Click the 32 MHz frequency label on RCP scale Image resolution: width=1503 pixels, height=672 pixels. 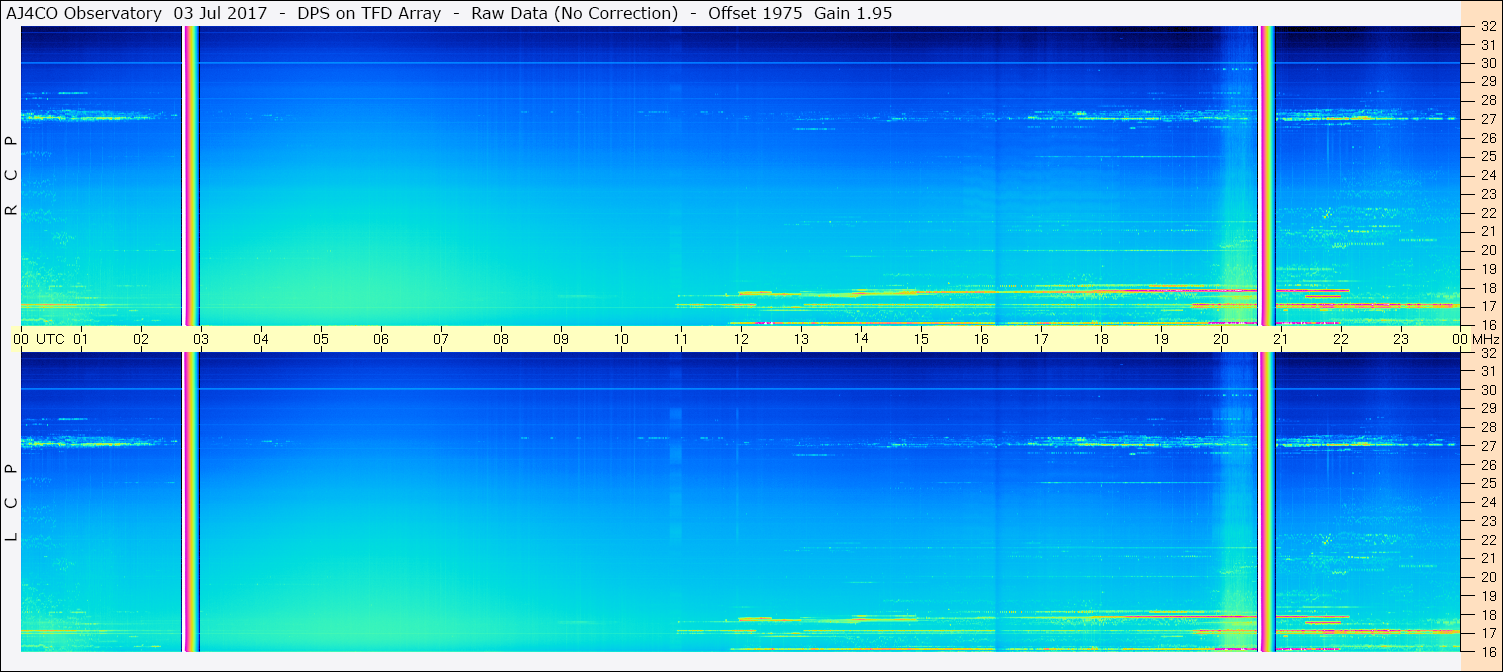1487,27
